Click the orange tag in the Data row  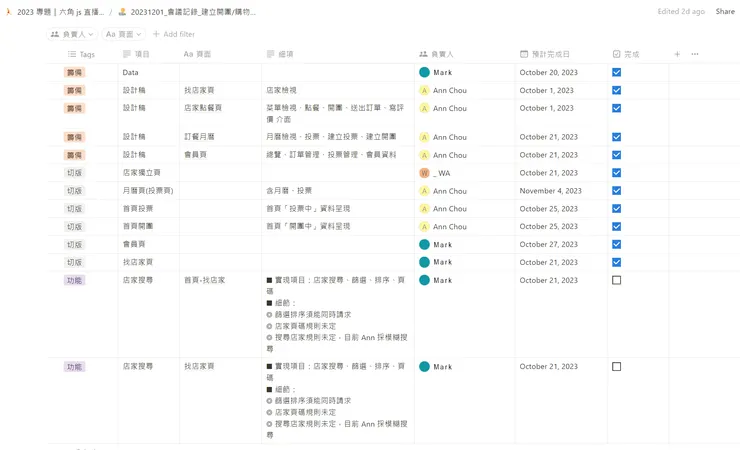pos(74,72)
